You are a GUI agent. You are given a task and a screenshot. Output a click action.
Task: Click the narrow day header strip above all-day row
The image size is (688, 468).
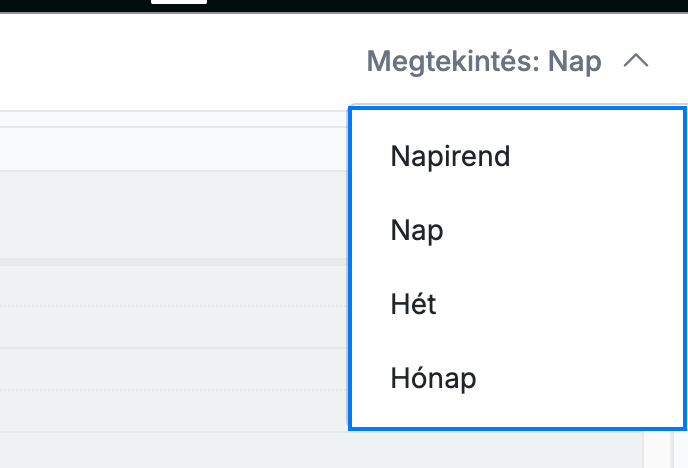coord(174,119)
